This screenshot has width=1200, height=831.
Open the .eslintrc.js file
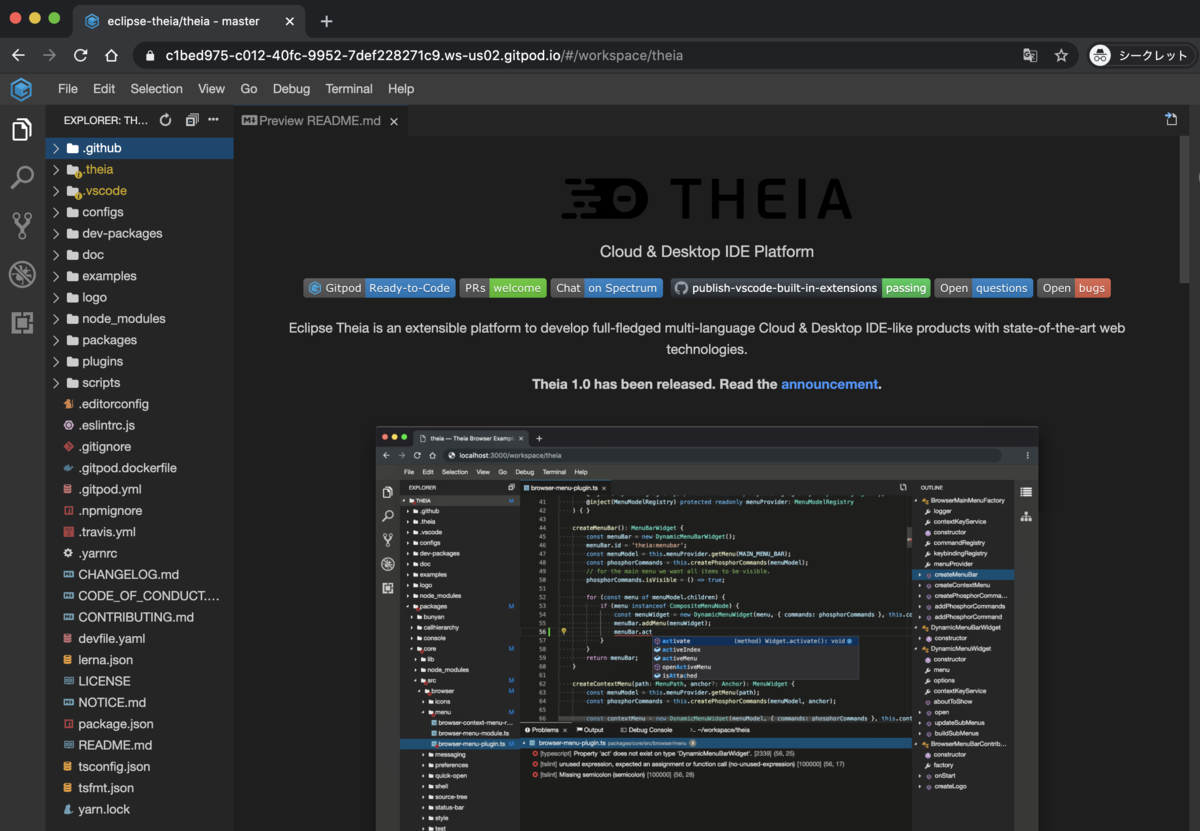(x=139, y=425)
